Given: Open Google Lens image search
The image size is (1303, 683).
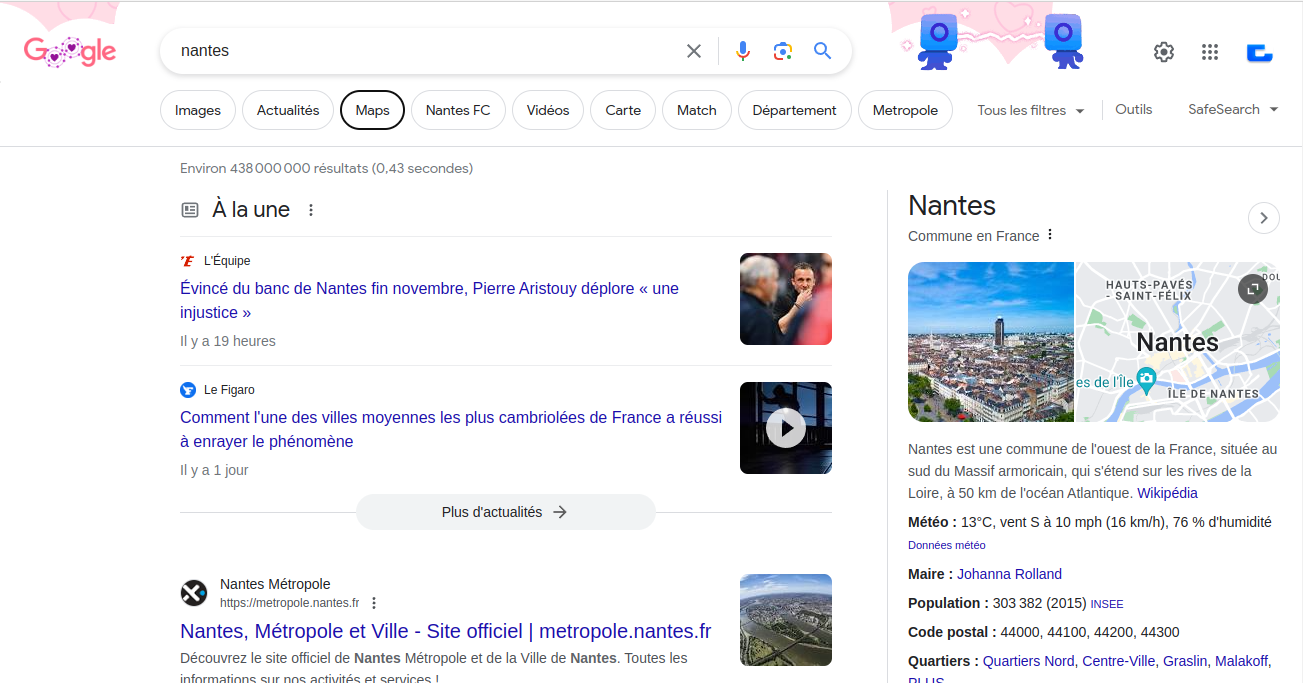Looking at the screenshot, I should click(x=782, y=51).
